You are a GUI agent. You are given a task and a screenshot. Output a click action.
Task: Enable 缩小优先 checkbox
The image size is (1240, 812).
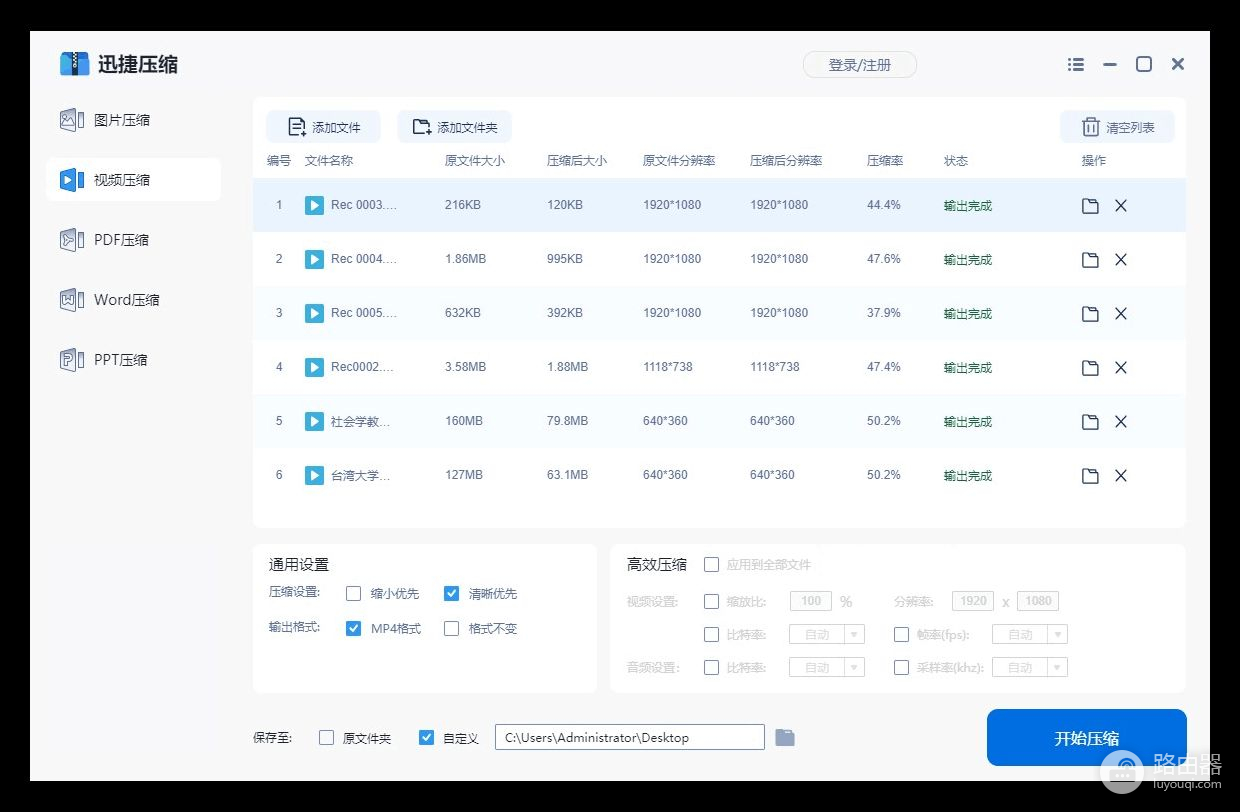[x=353, y=594]
